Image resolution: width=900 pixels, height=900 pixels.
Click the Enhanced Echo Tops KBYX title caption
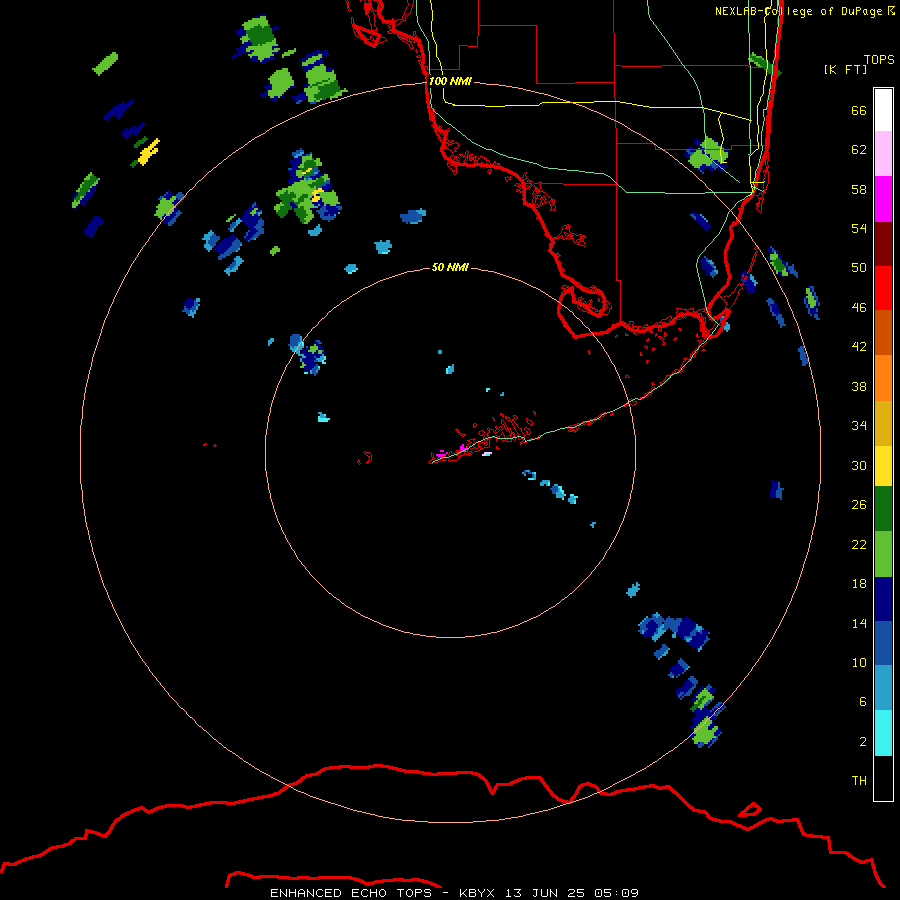(x=454, y=893)
